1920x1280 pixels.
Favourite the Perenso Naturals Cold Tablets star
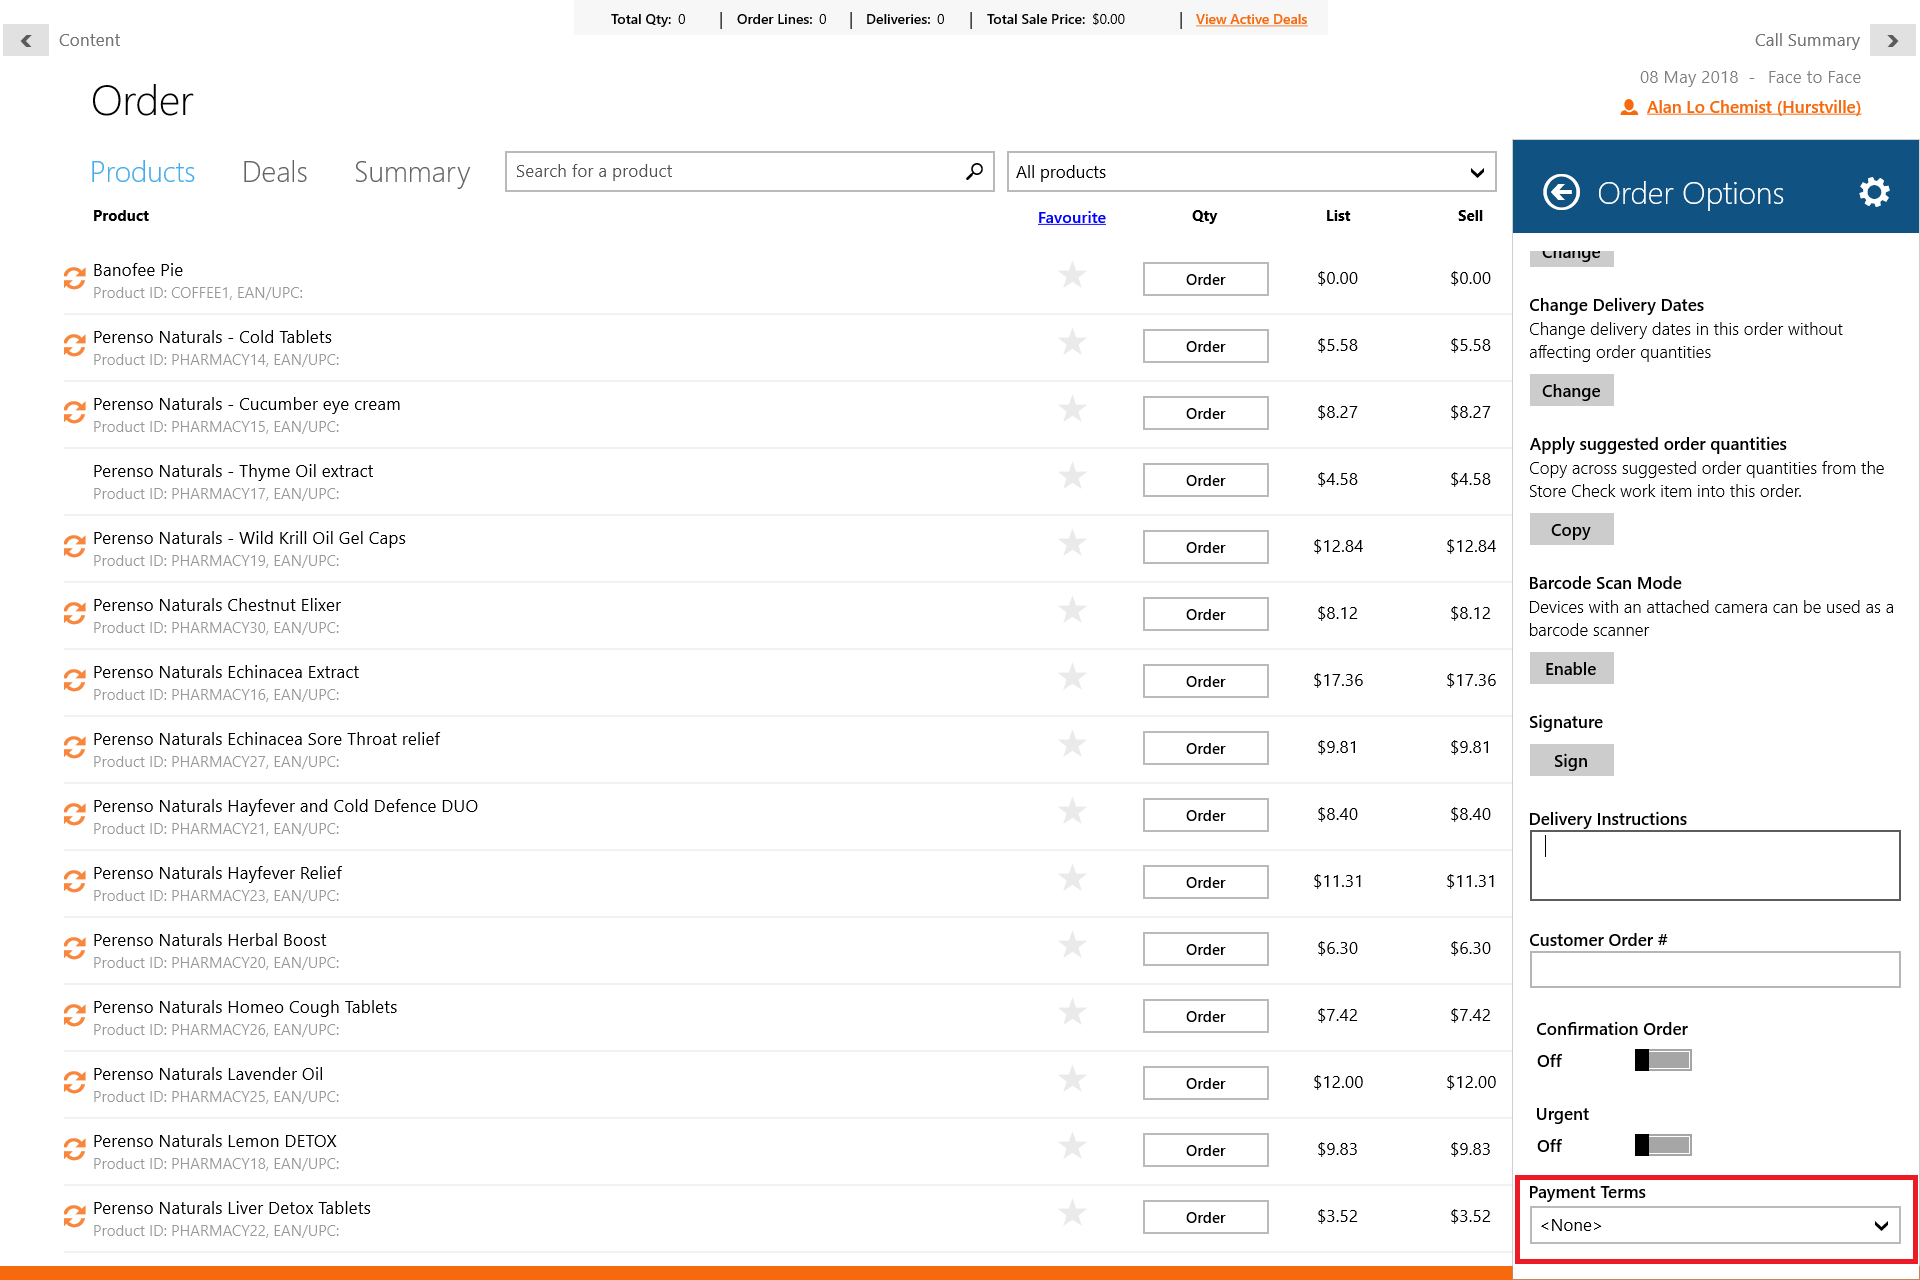coord(1072,343)
